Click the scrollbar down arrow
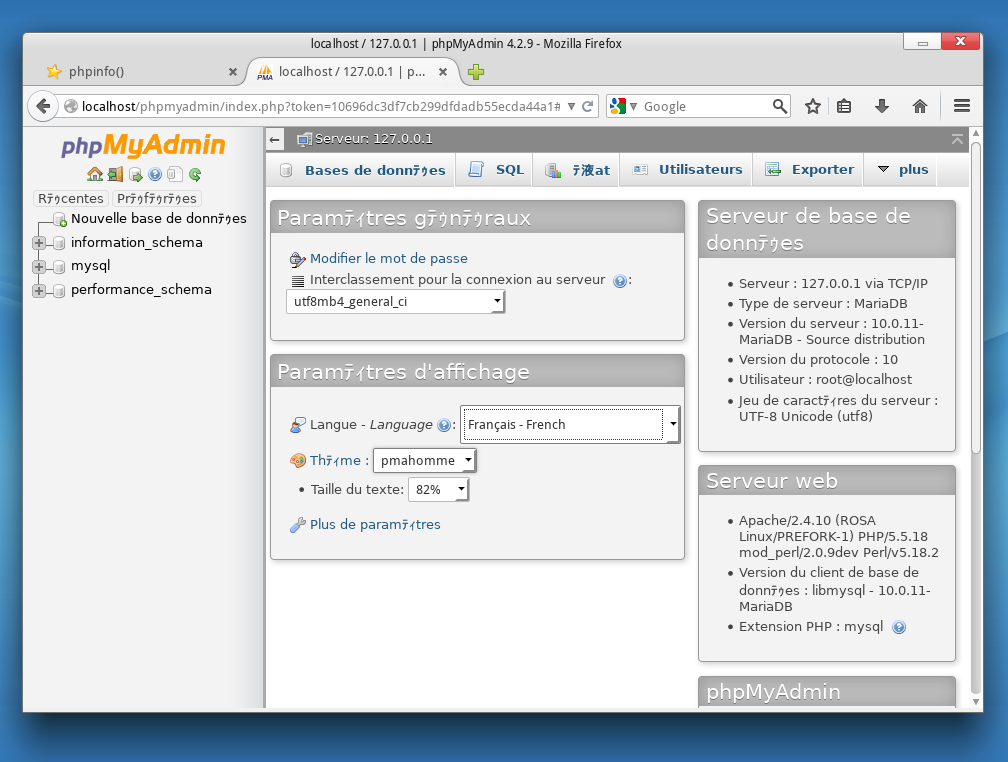 976,702
